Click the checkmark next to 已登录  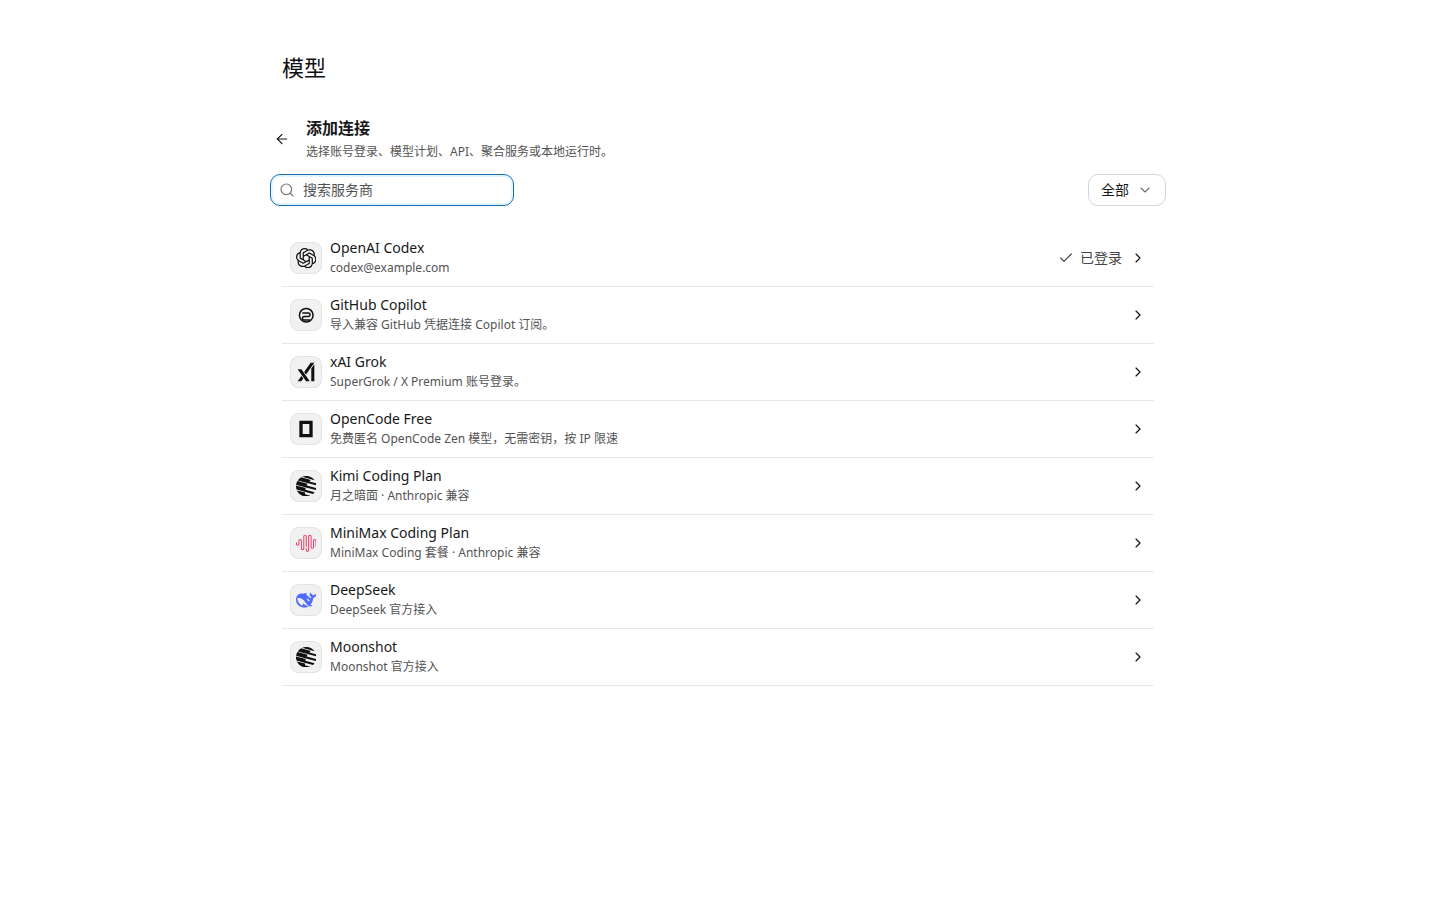(1066, 258)
